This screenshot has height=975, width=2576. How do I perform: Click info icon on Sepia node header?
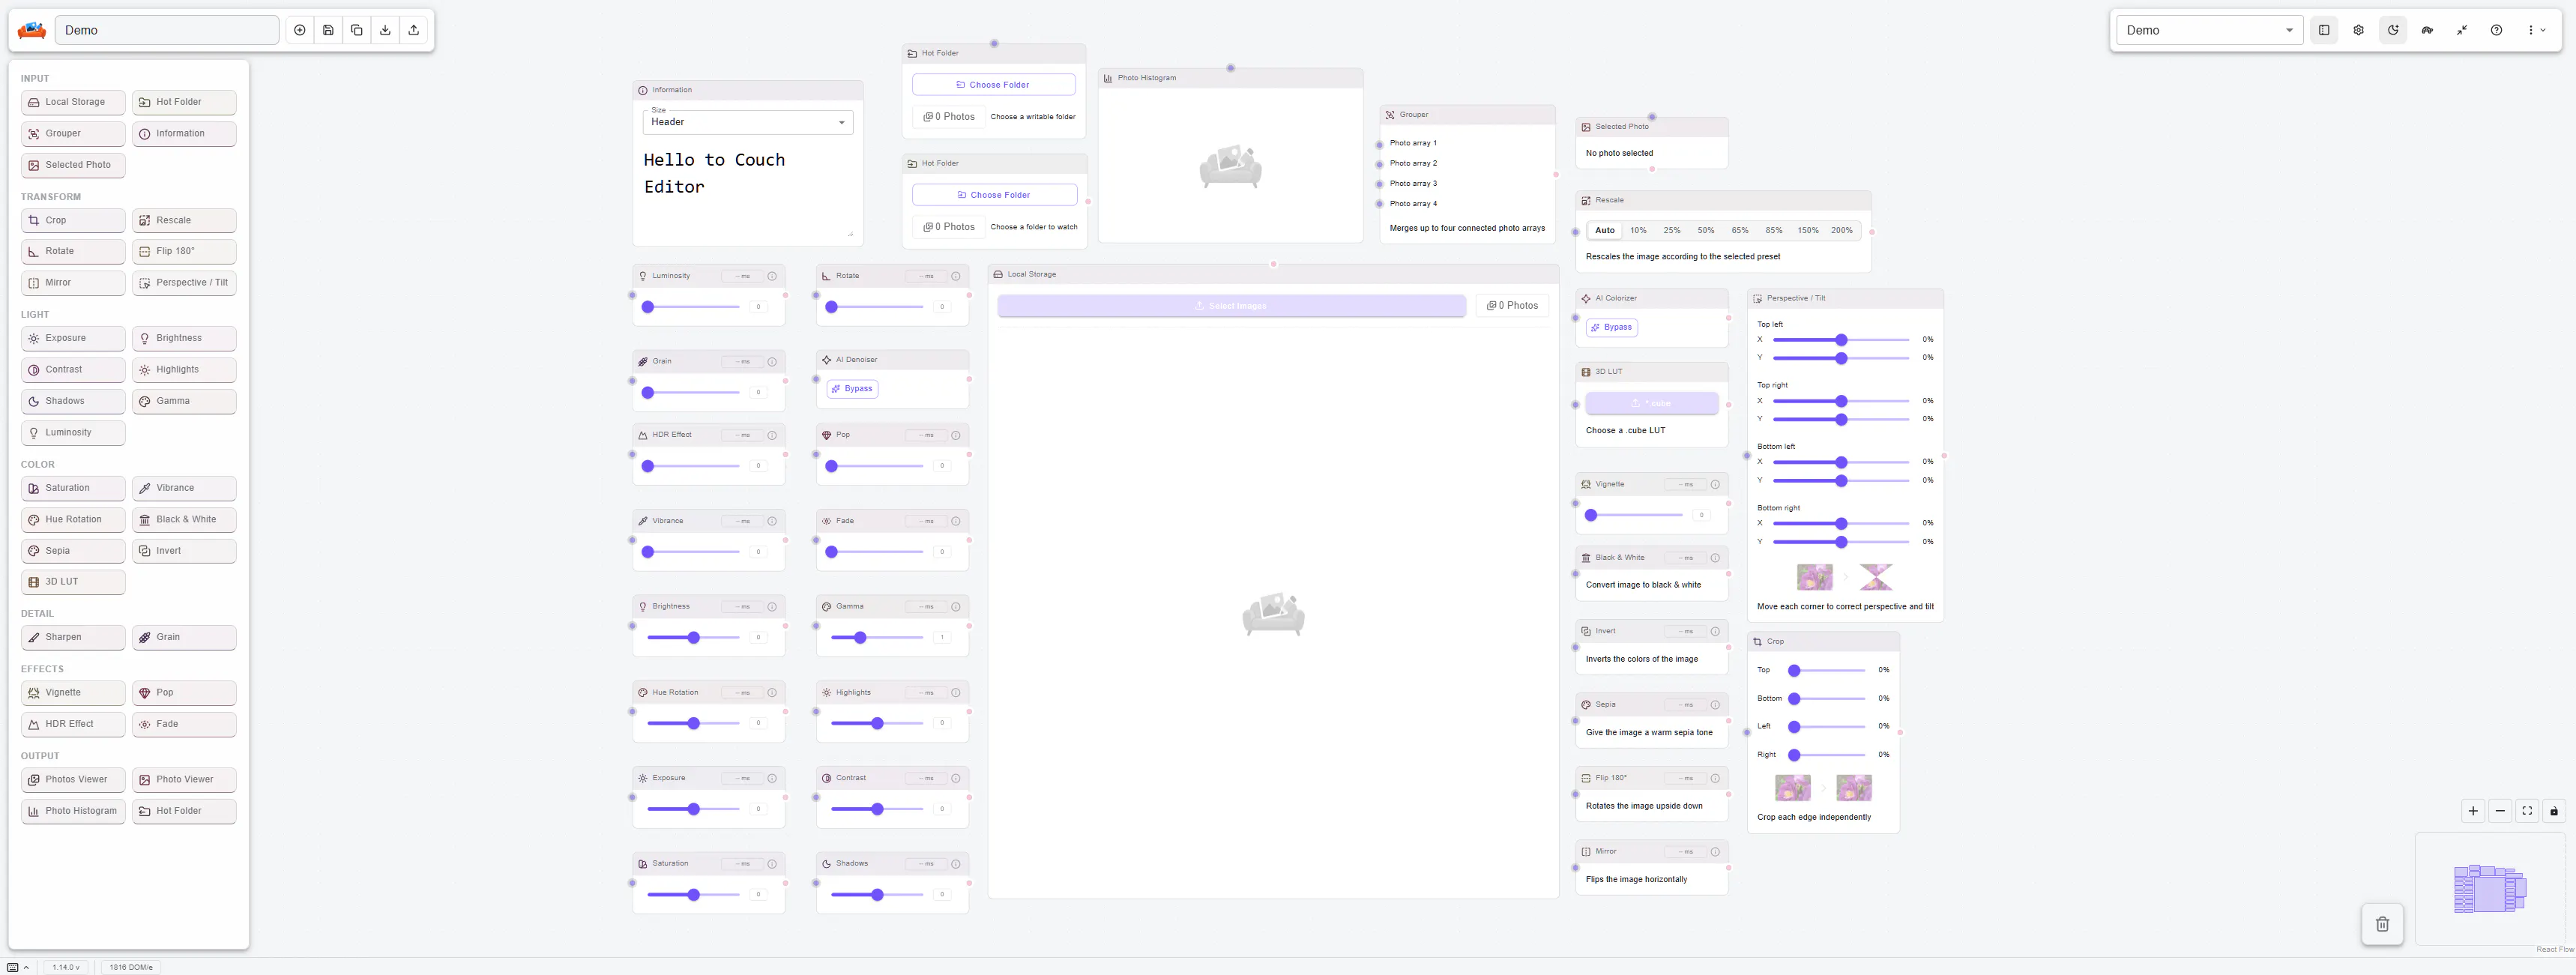pos(1715,705)
